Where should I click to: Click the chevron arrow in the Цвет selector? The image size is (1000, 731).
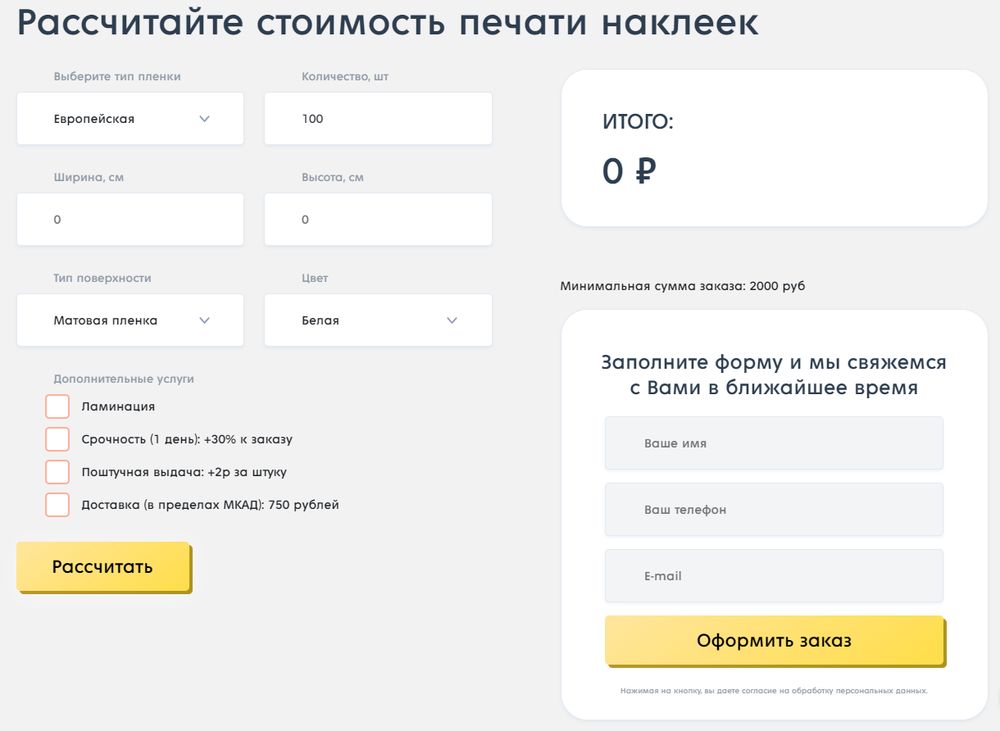click(452, 321)
